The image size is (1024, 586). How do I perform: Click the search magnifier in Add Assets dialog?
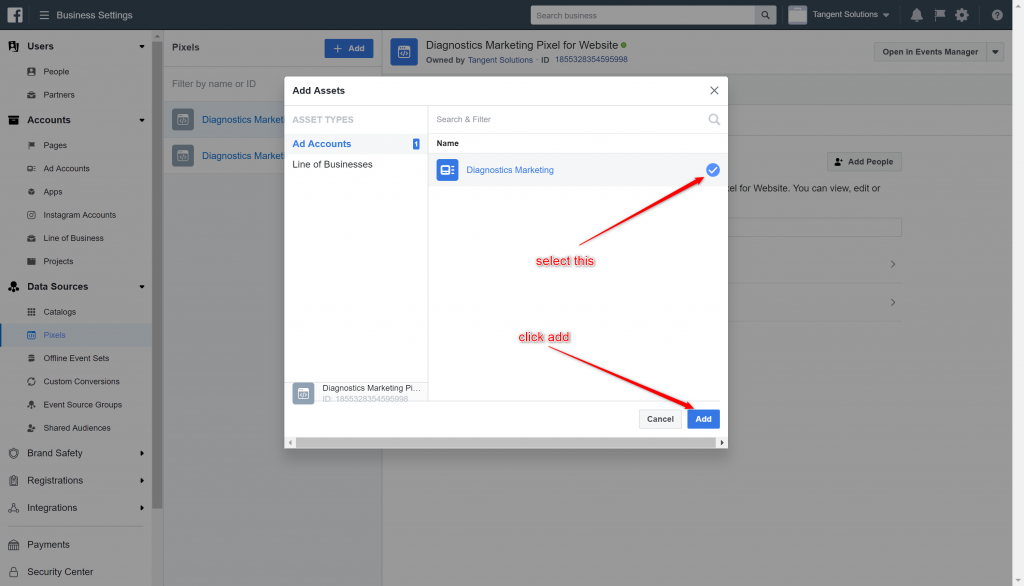(714, 120)
